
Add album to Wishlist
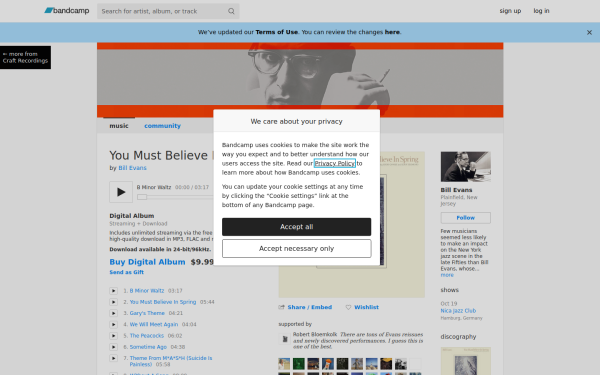tap(366, 307)
